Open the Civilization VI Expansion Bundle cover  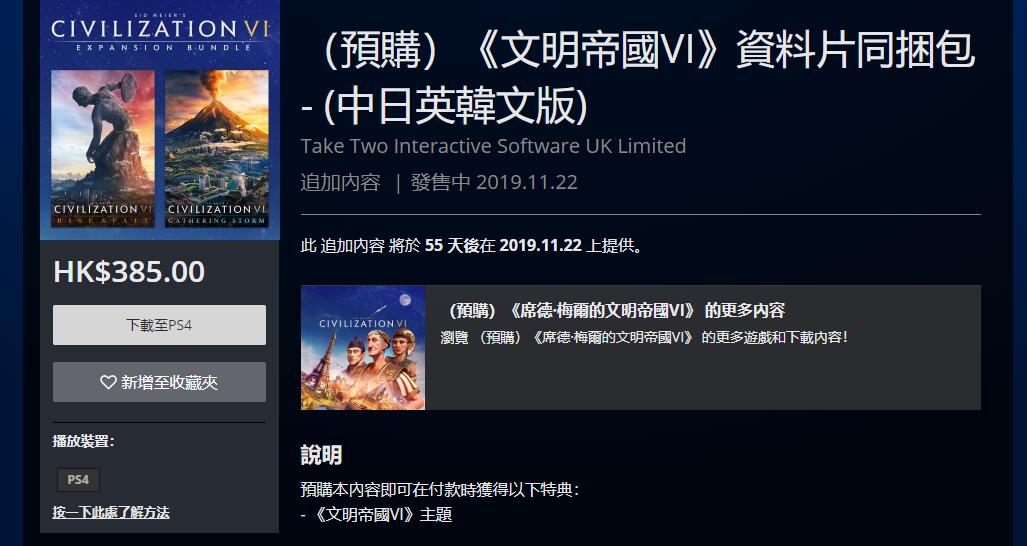pyautogui.click(x=160, y=120)
